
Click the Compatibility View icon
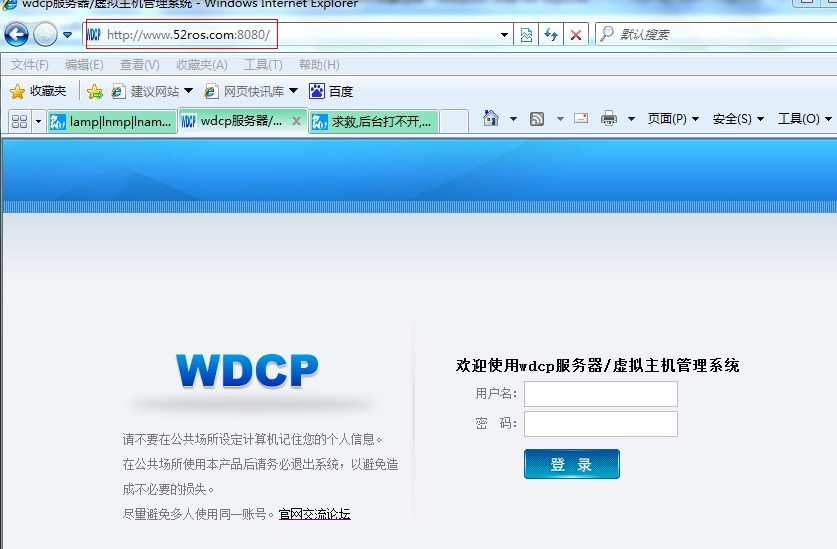tap(526, 35)
